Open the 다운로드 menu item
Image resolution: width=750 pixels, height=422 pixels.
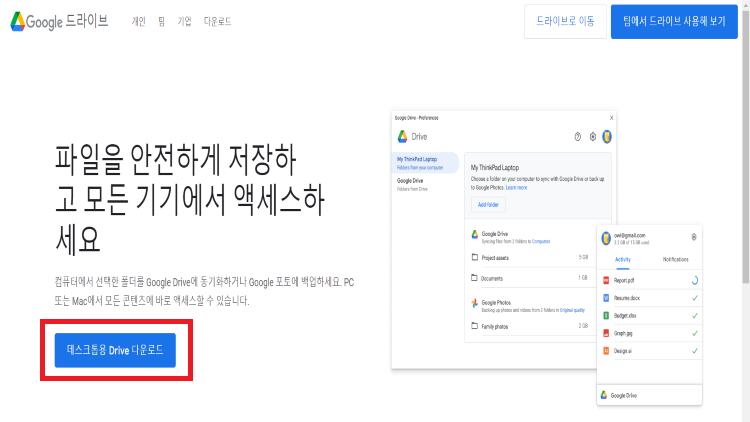point(217,21)
